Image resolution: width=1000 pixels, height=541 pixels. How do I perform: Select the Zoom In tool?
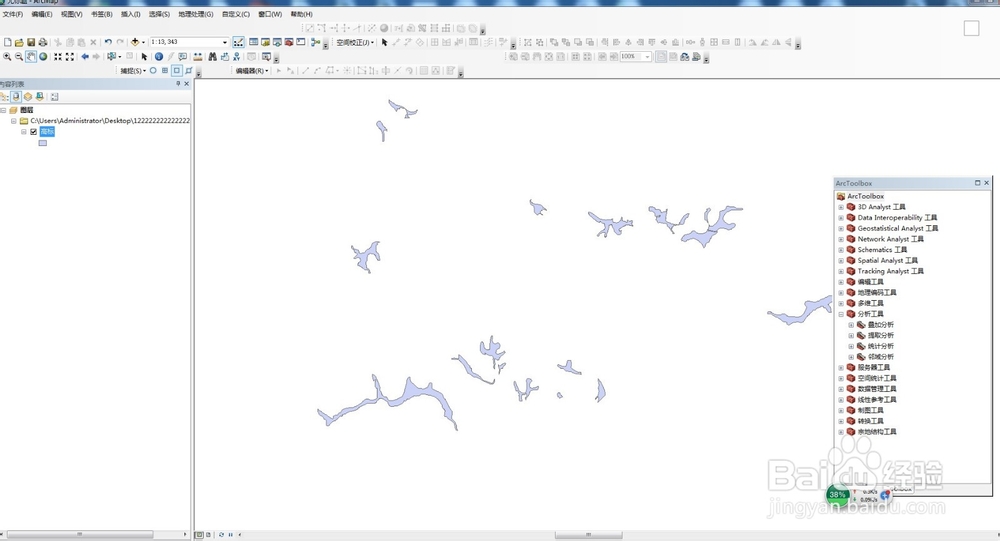point(7,56)
